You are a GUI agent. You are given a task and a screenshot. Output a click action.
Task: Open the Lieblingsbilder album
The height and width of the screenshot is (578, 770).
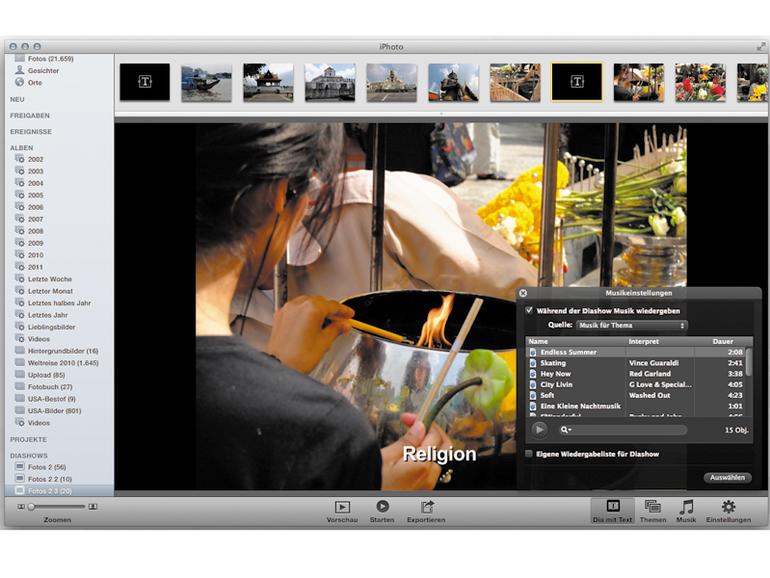pos(52,327)
